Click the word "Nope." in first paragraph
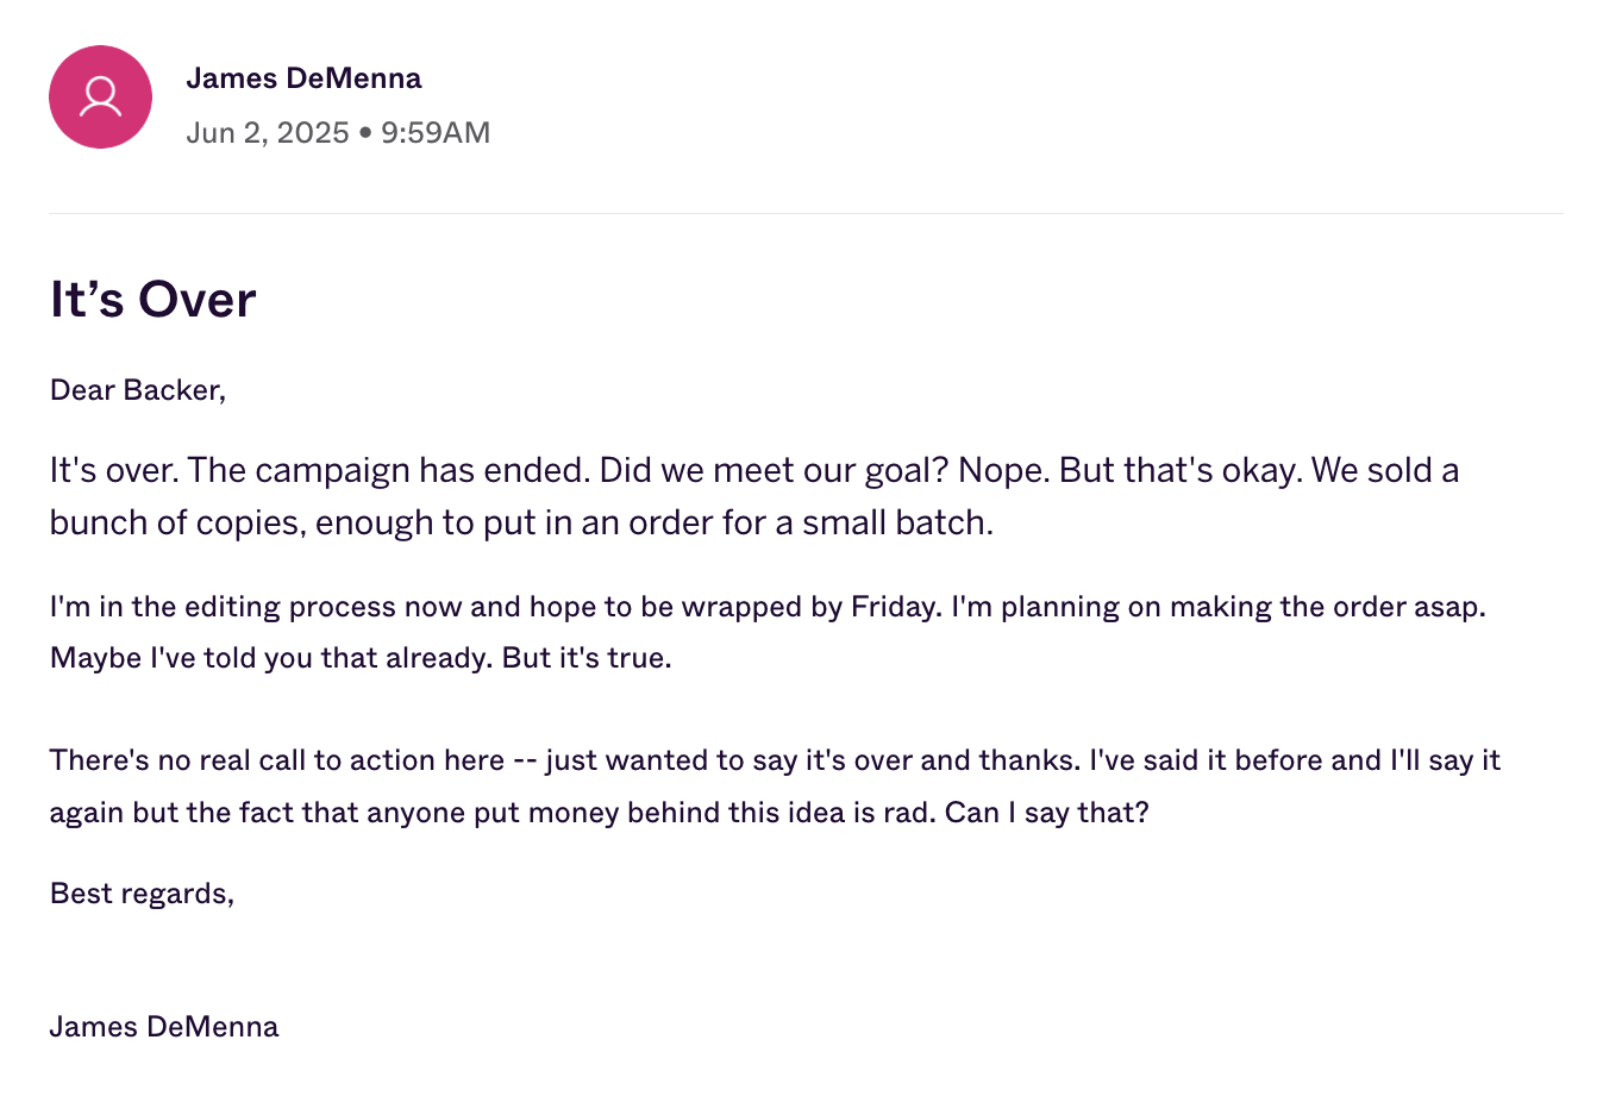The image size is (1614, 1116). tap(1004, 470)
